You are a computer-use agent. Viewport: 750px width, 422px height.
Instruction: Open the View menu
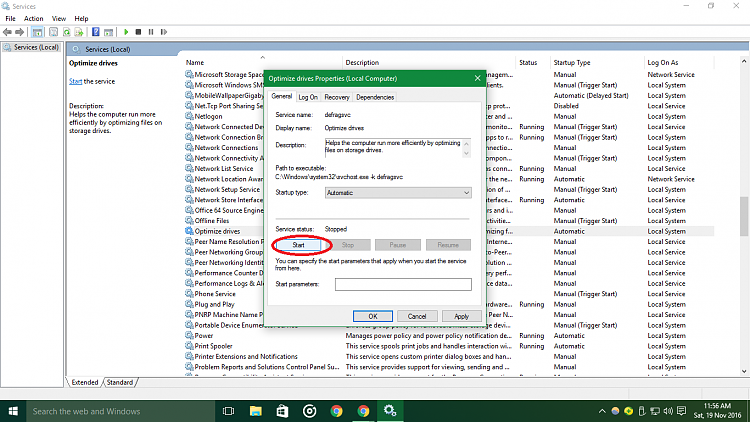pyautogui.click(x=59, y=19)
